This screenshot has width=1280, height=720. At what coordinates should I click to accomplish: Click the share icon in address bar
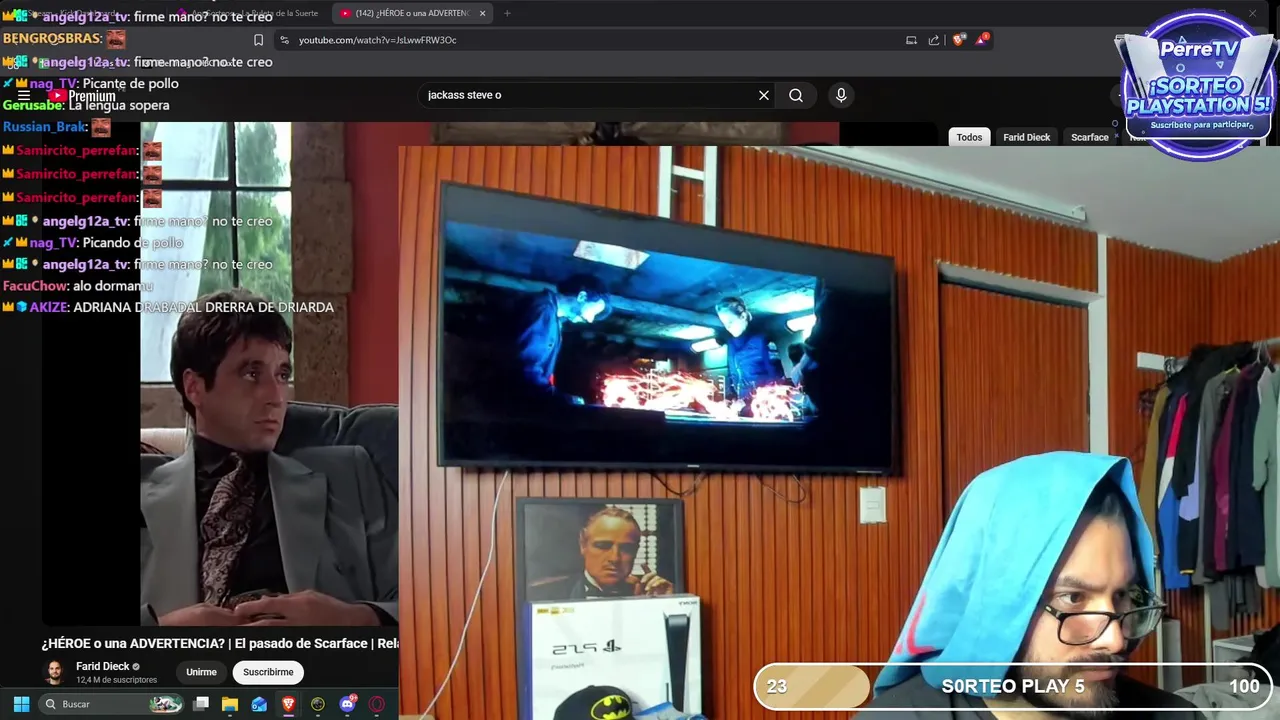click(x=934, y=40)
